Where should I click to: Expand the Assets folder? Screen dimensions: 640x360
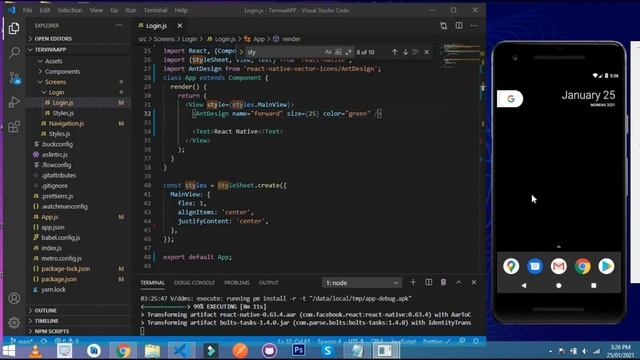[78, 61]
